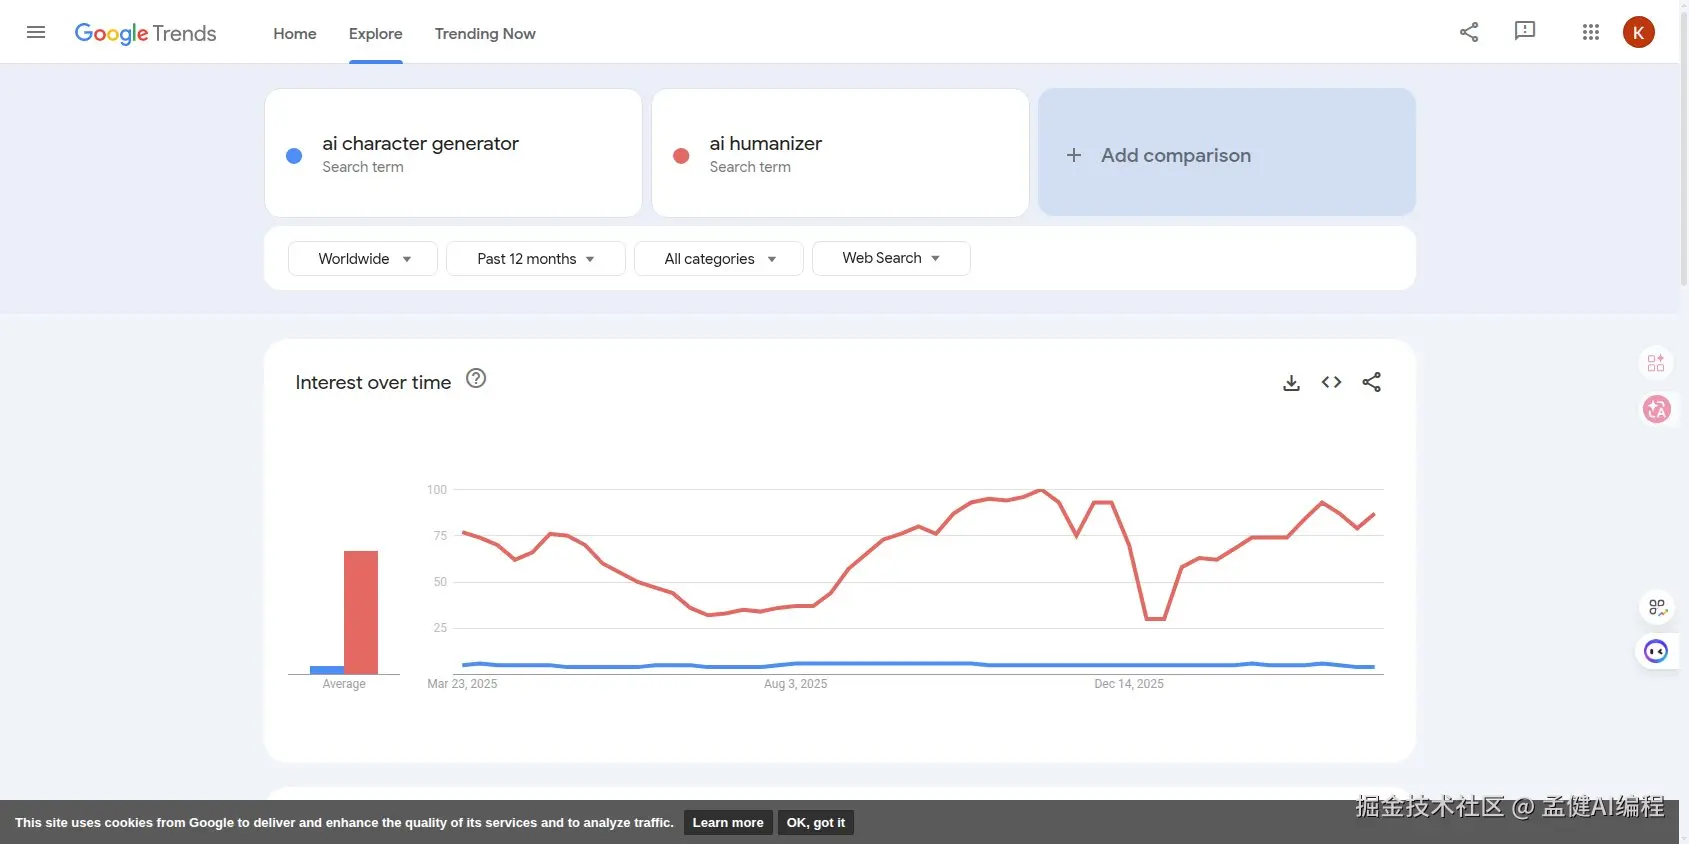Click the account avatar K
1689x844 pixels.
pos(1638,32)
